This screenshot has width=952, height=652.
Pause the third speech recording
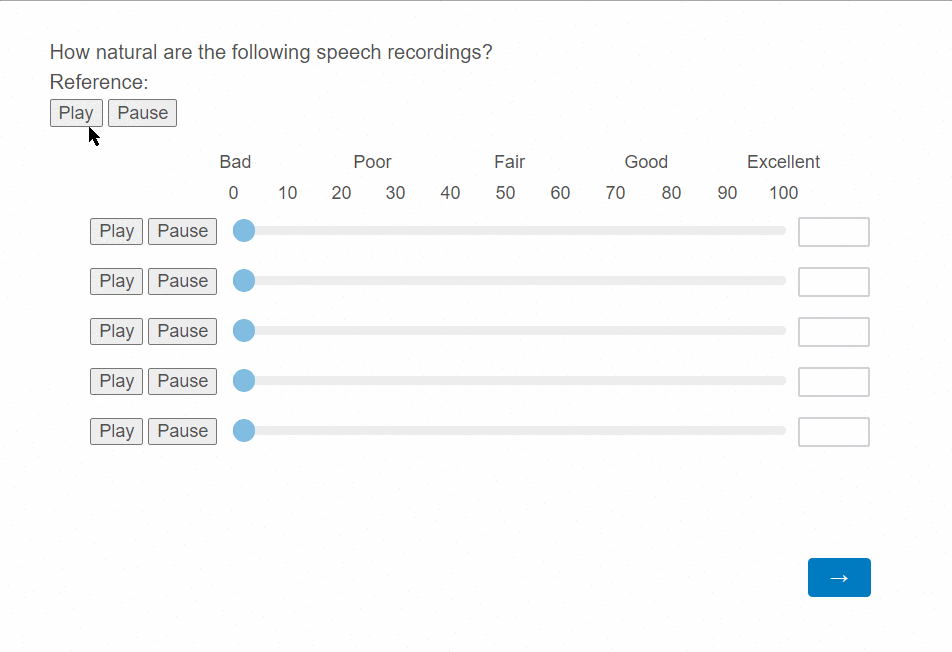[182, 331]
